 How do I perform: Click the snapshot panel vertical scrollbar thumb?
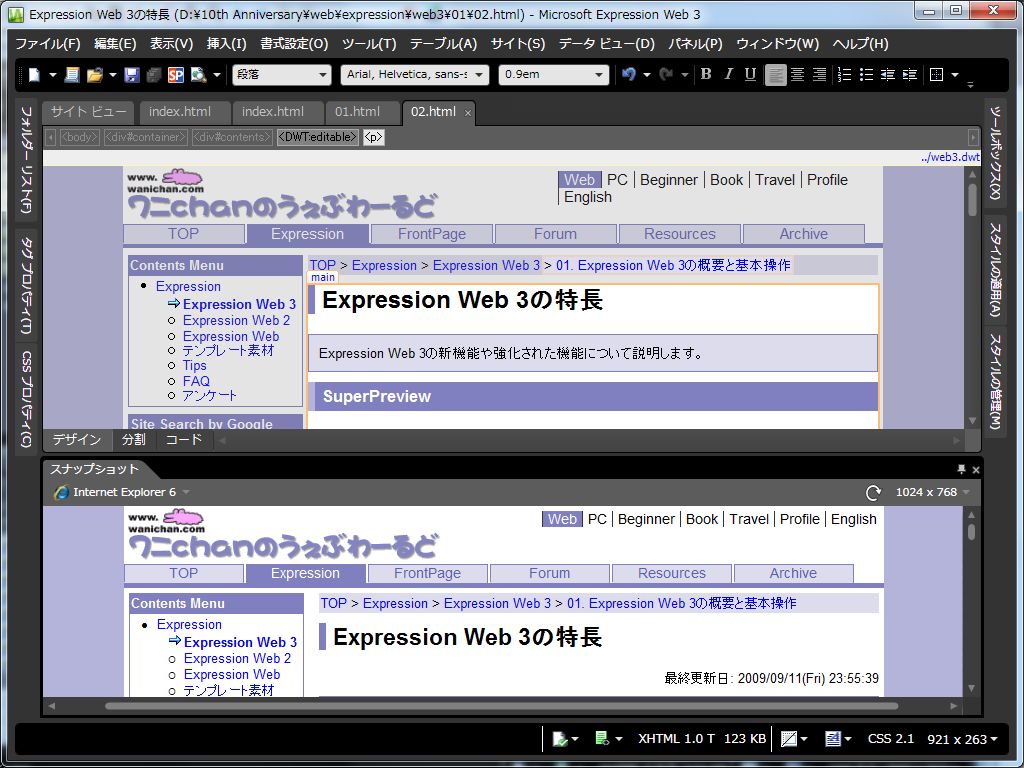[x=972, y=532]
